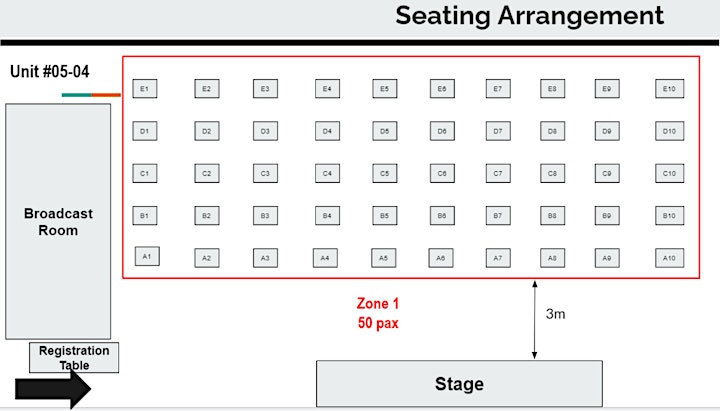Click seat E10 in top row

point(669,89)
